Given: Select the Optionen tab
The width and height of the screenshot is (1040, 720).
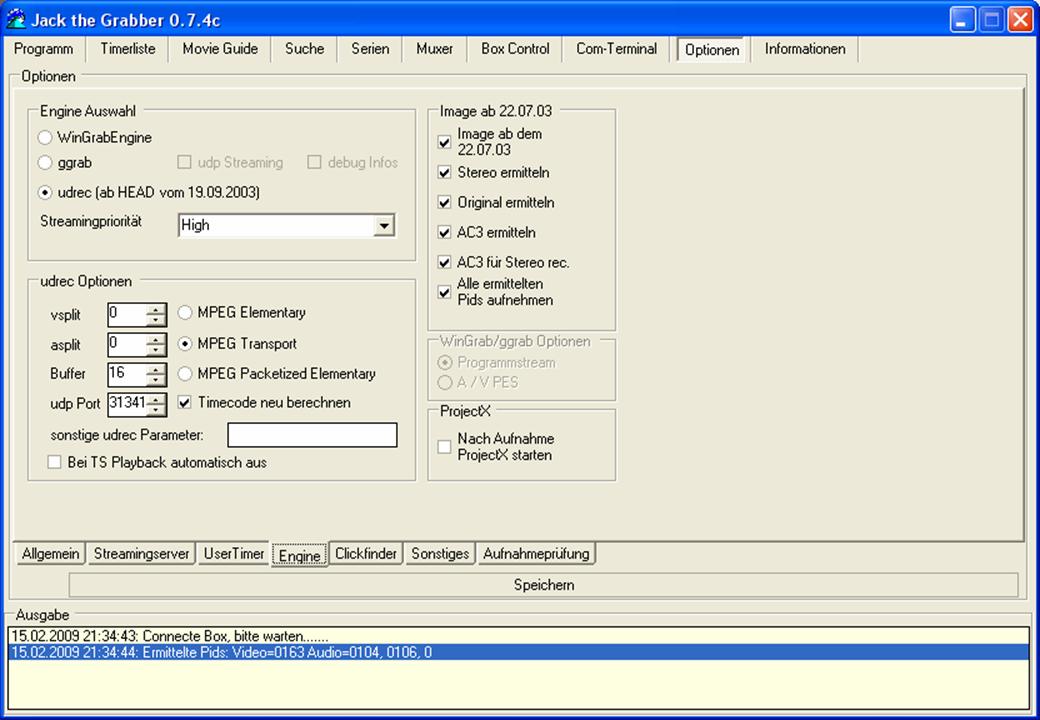Looking at the screenshot, I should tap(712, 50).
